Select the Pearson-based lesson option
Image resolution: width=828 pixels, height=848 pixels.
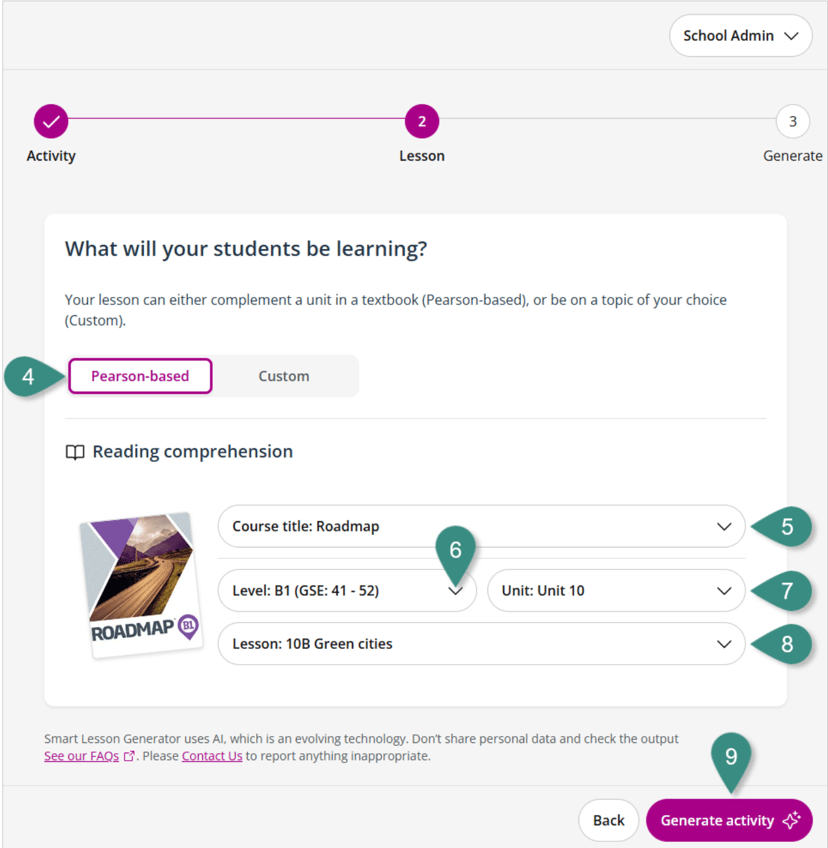tap(140, 376)
